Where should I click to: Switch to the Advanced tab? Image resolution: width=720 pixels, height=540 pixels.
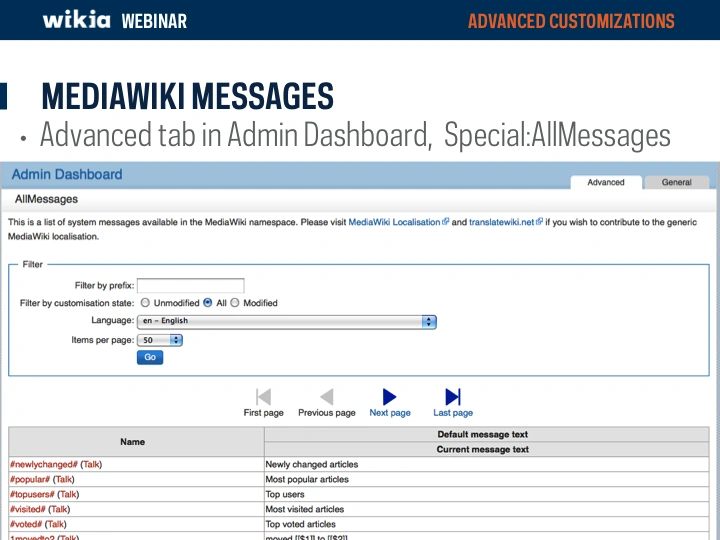click(x=606, y=182)
